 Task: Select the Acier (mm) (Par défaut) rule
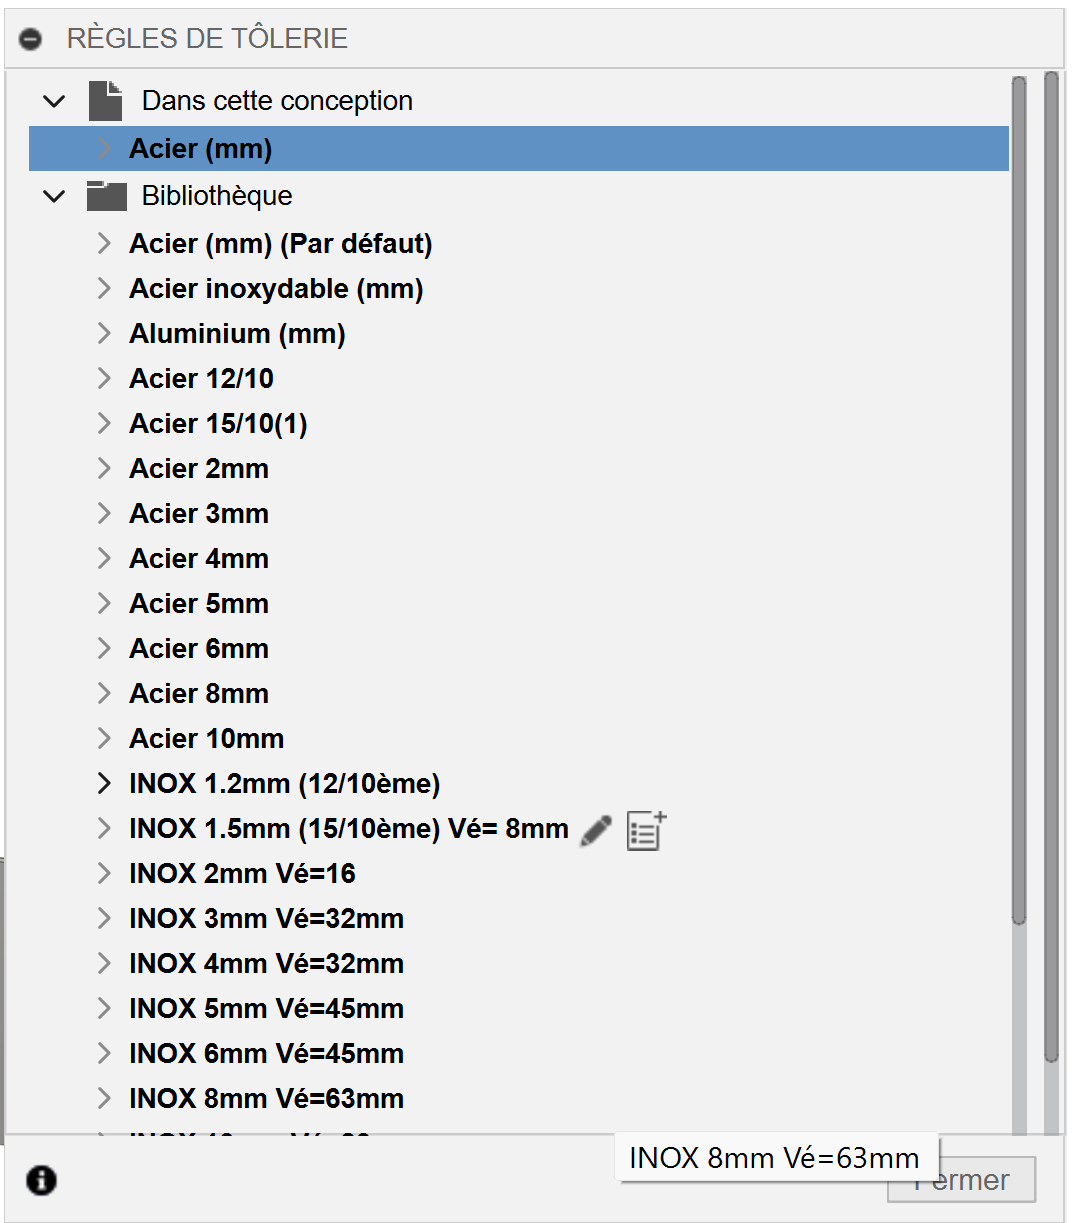click(x=280, y=244)
